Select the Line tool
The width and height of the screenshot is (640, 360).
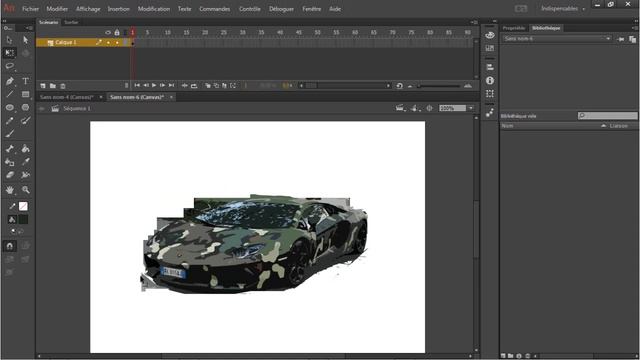(9, 94)
